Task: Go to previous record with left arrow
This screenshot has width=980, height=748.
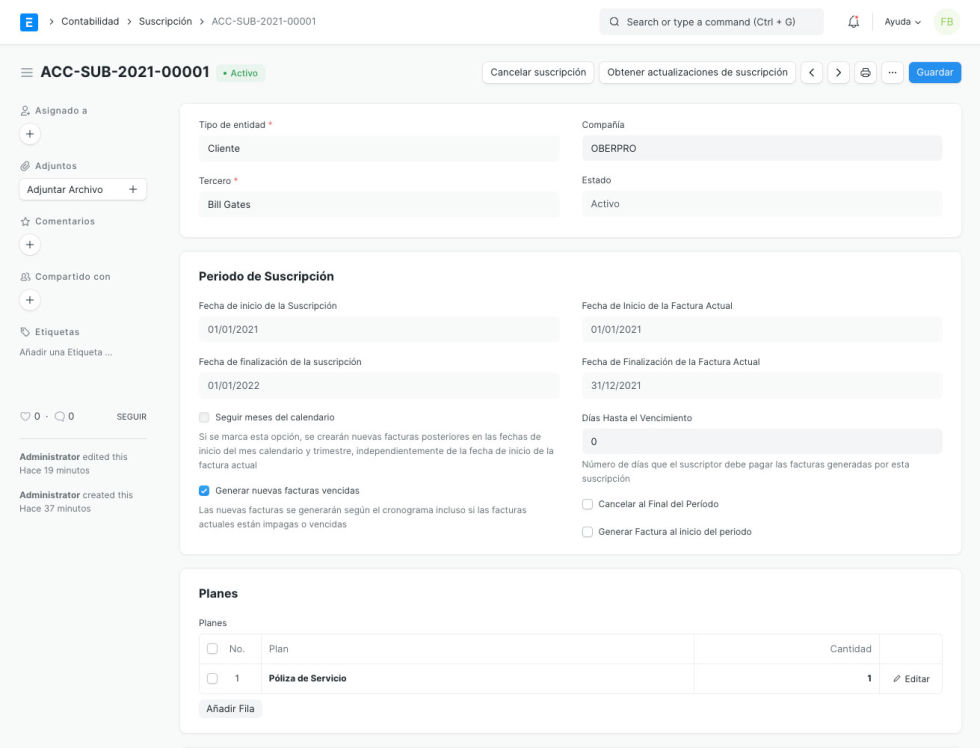Action: coord(812,73)
